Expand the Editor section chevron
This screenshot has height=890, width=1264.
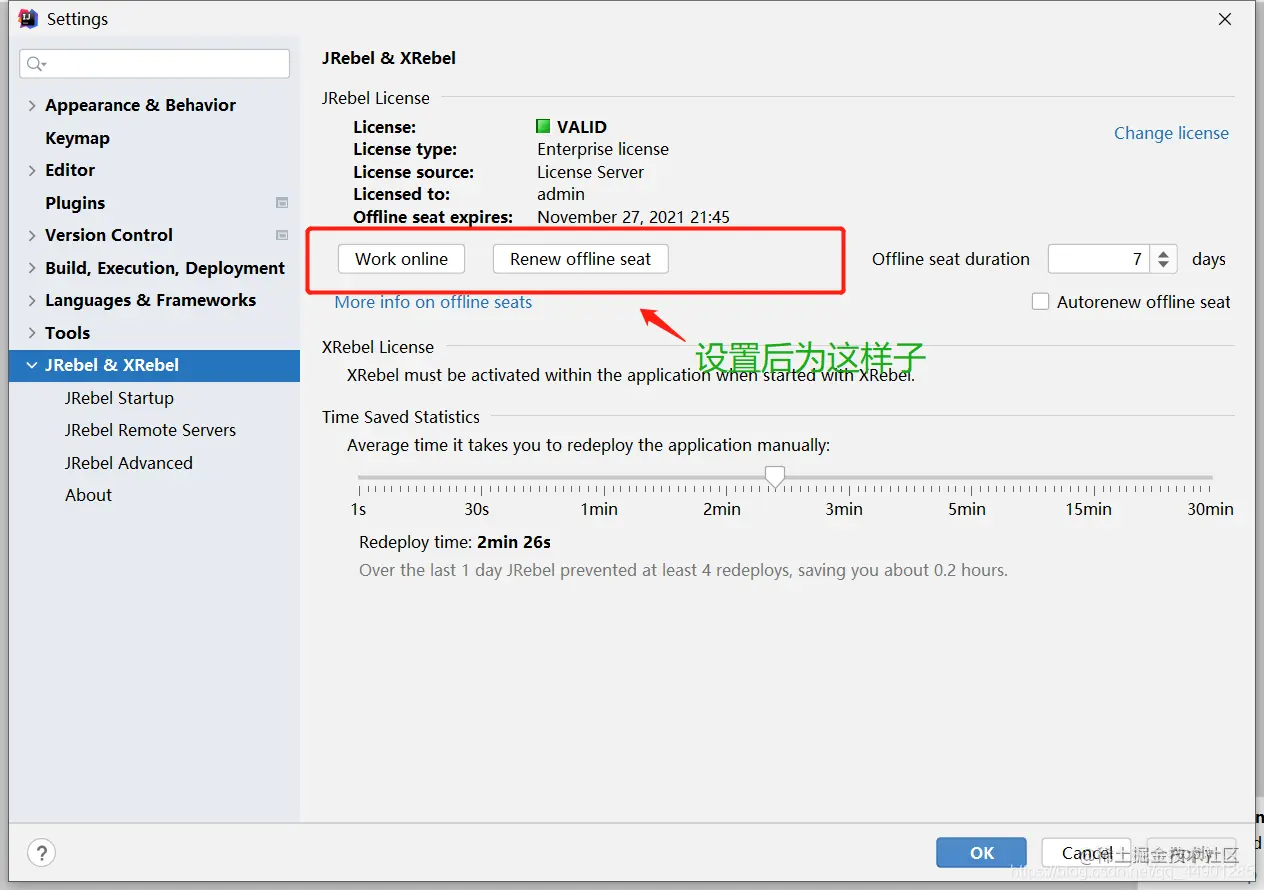[32, 170]
